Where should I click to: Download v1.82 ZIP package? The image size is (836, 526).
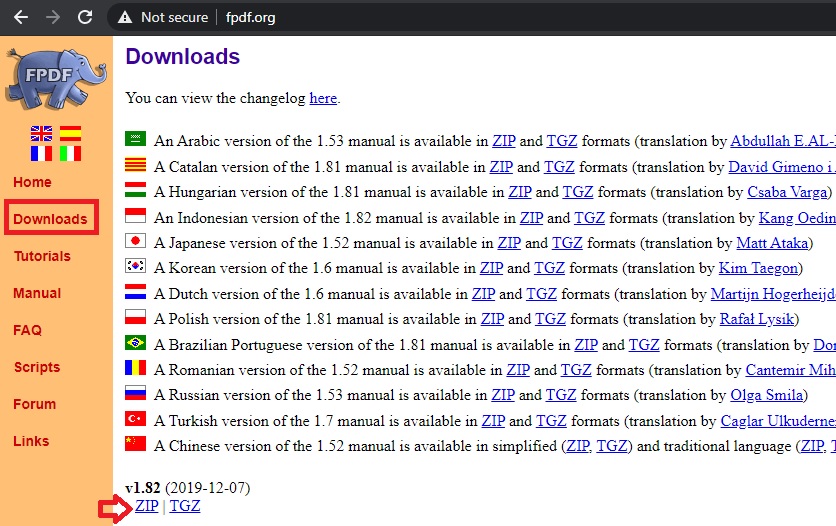[x=147, y=506]
